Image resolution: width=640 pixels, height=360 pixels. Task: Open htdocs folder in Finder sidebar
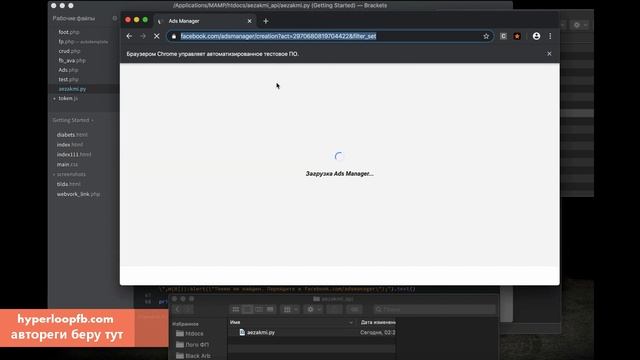point(190,333)
